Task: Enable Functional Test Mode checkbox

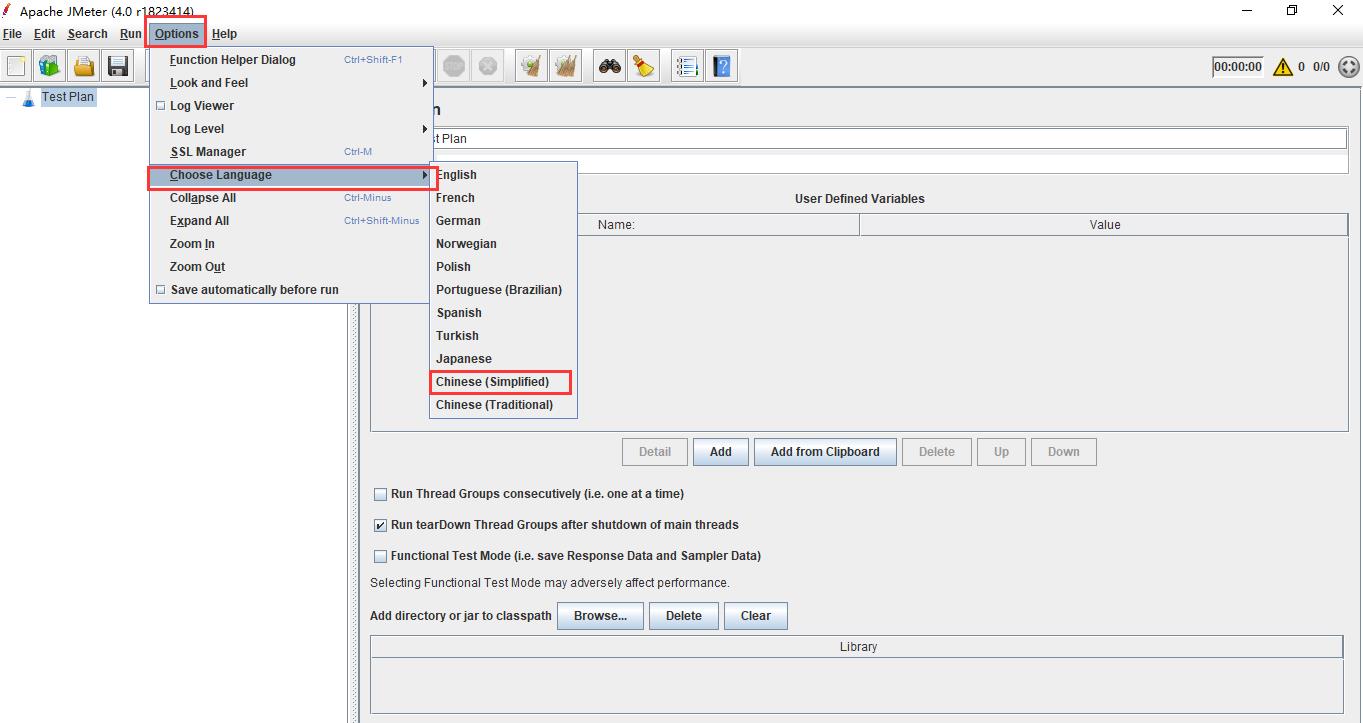Action: pos(380,556)
